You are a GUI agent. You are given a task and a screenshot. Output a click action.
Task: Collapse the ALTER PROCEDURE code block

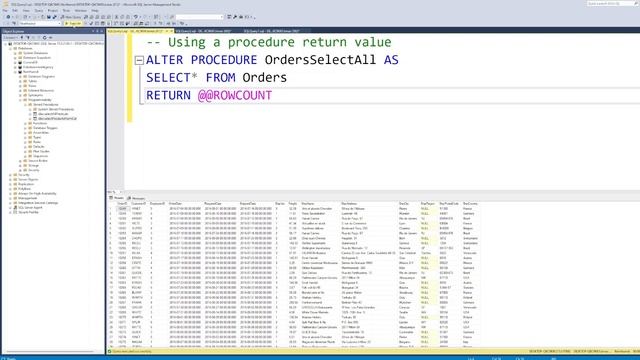139,60
